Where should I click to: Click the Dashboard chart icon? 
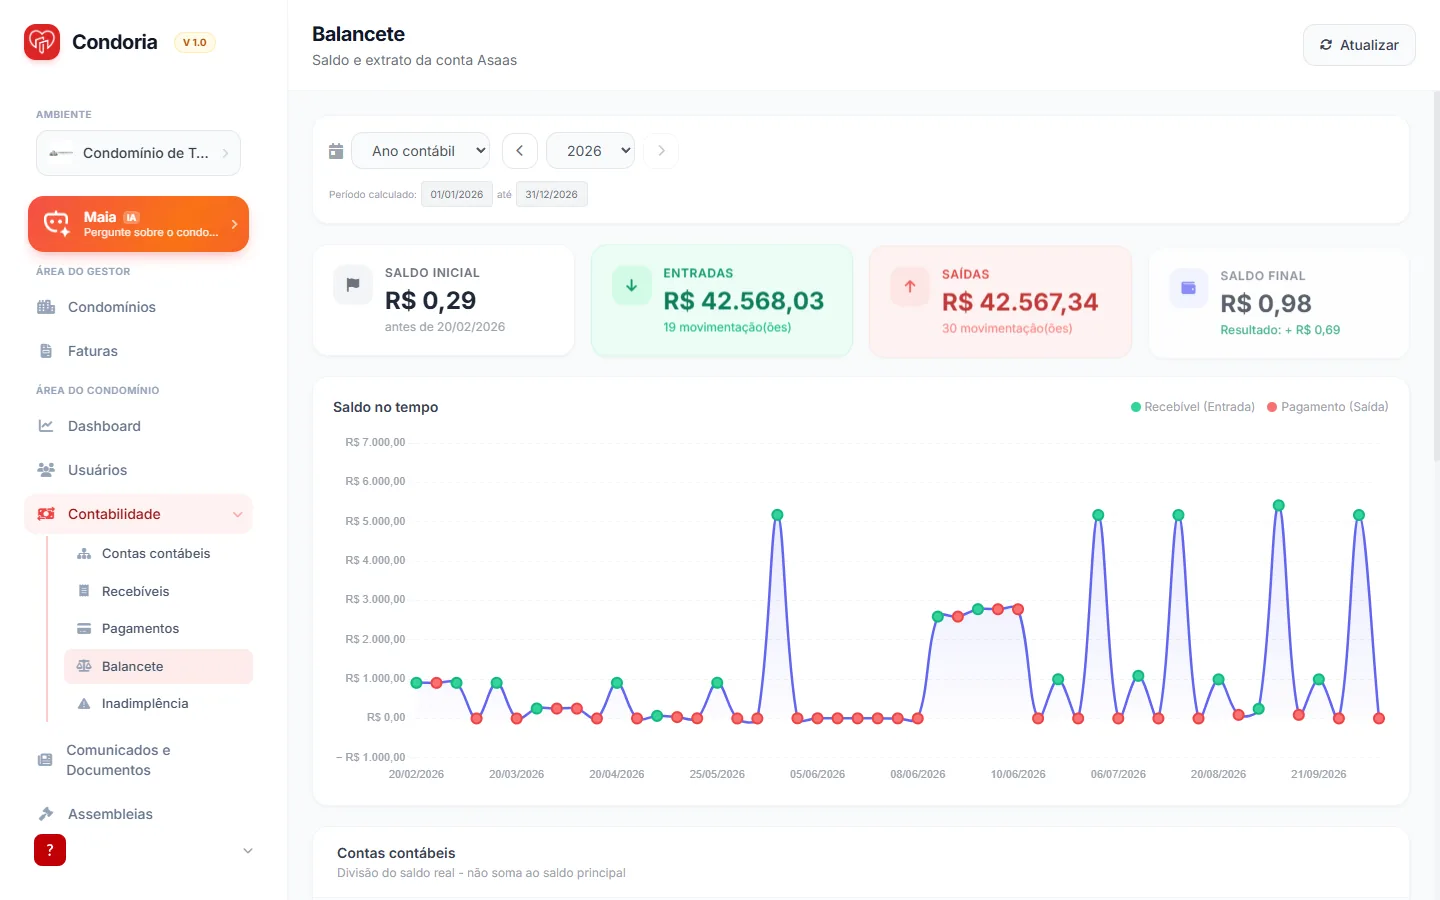pyautogui.click(x=46, y=426)
